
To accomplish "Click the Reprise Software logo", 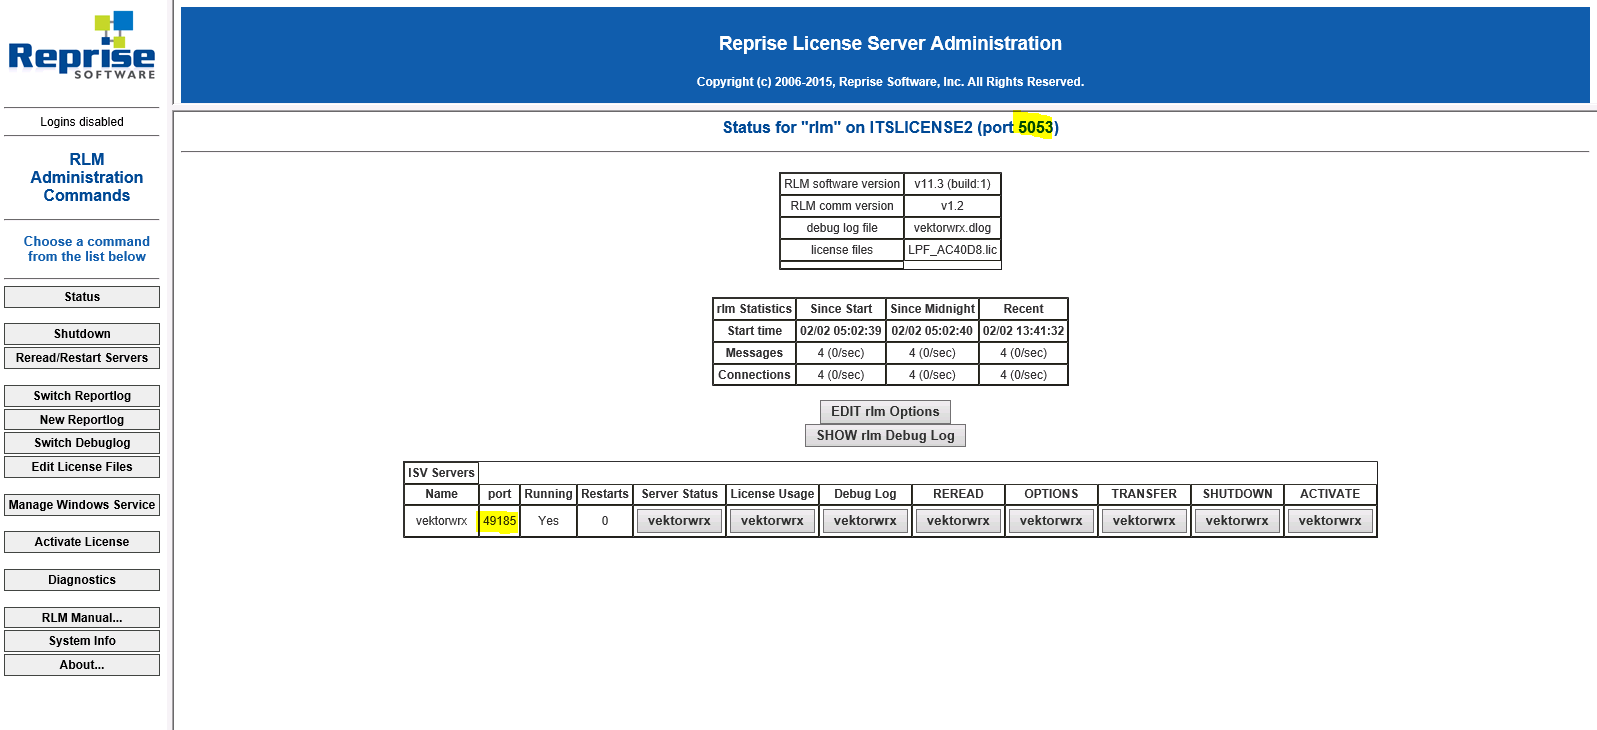I will [x=82, y=47].
